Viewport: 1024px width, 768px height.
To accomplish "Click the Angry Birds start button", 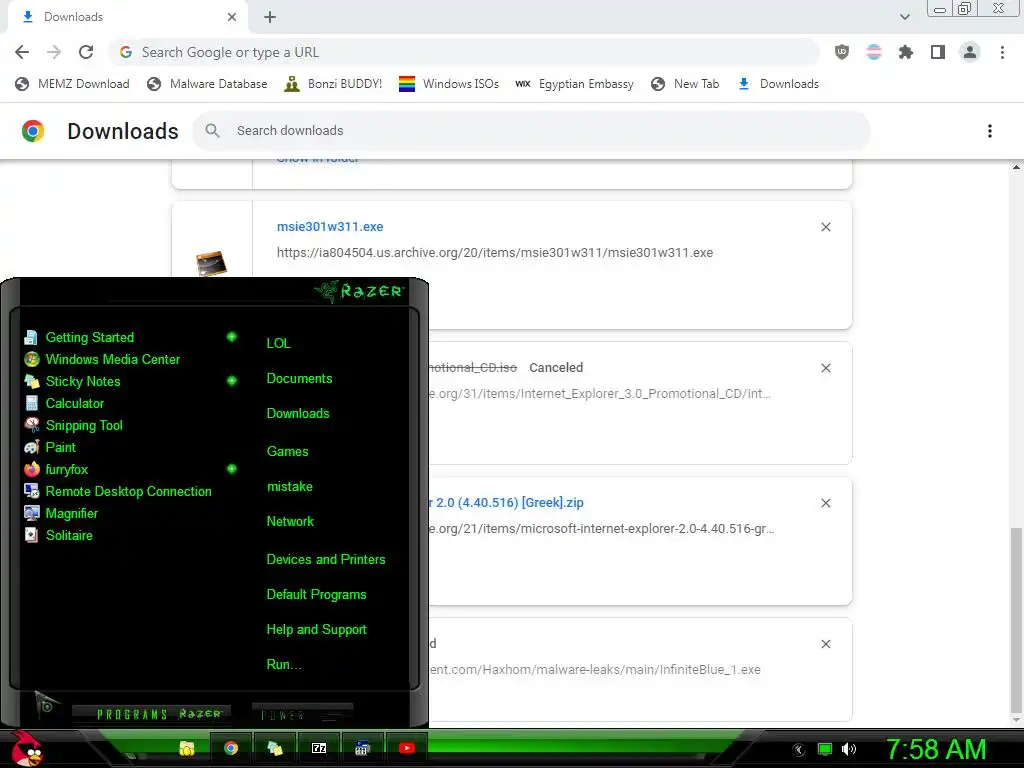I will tap(27, 748).
